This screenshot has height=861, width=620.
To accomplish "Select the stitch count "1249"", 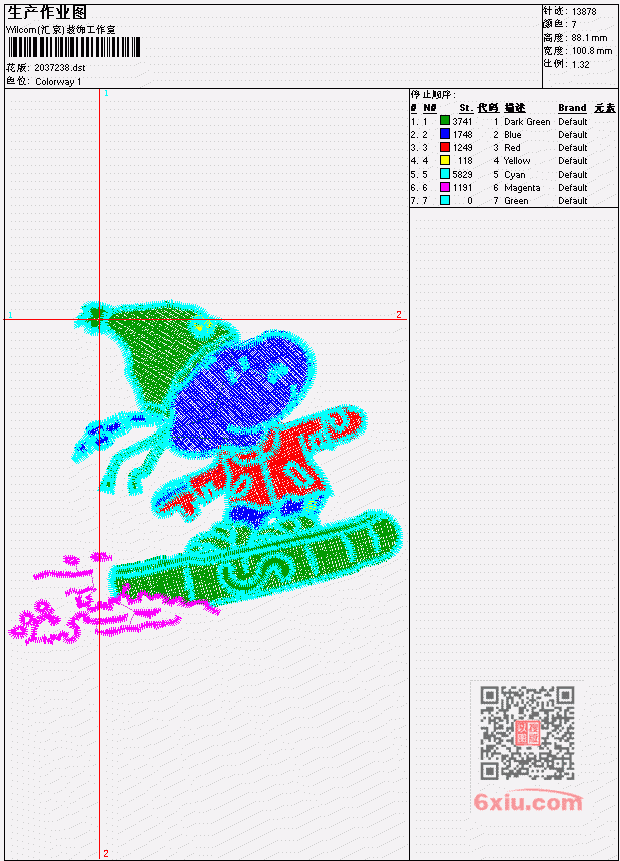I will click(x=462, y=148).
